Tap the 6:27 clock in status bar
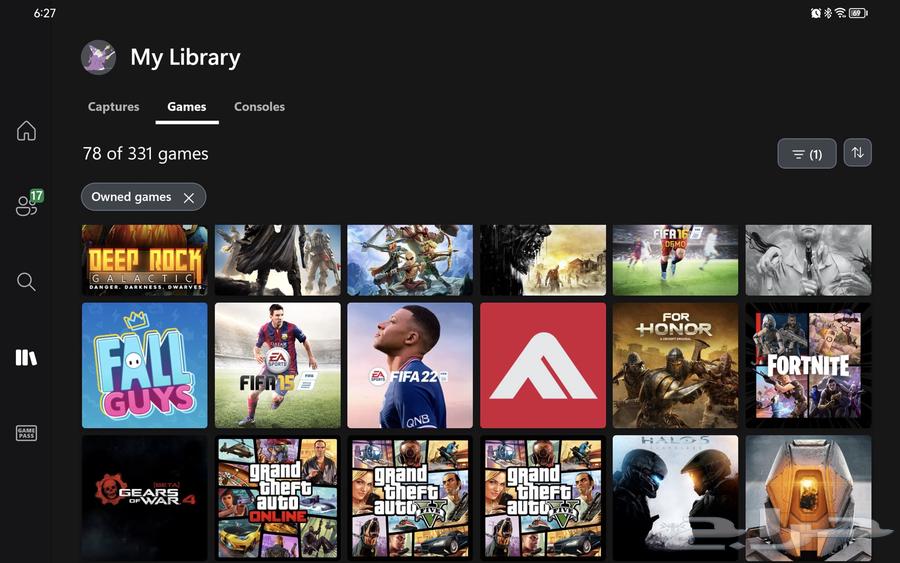This screenshot has height=563, width=900. click(45, 13)
